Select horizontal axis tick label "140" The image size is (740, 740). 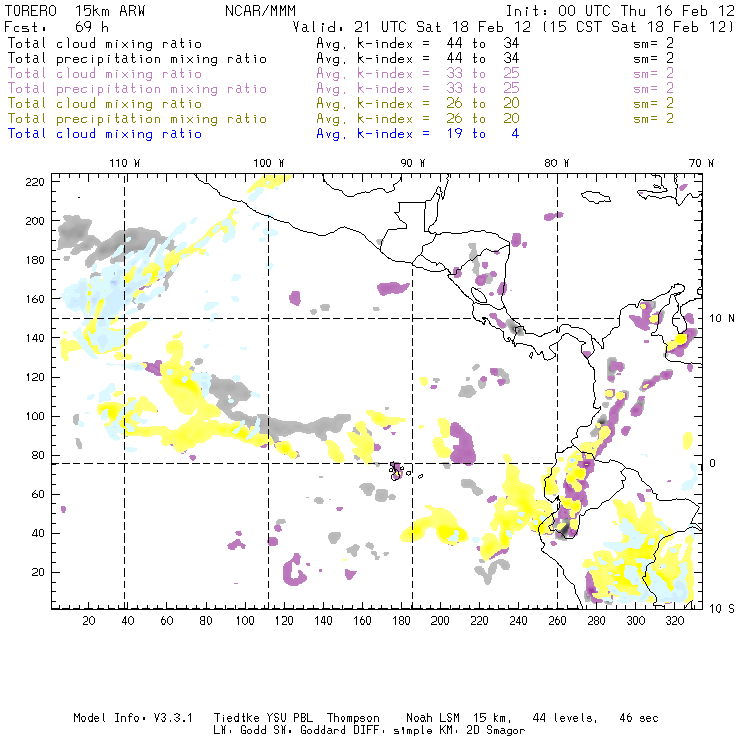(x=323, y=621)
